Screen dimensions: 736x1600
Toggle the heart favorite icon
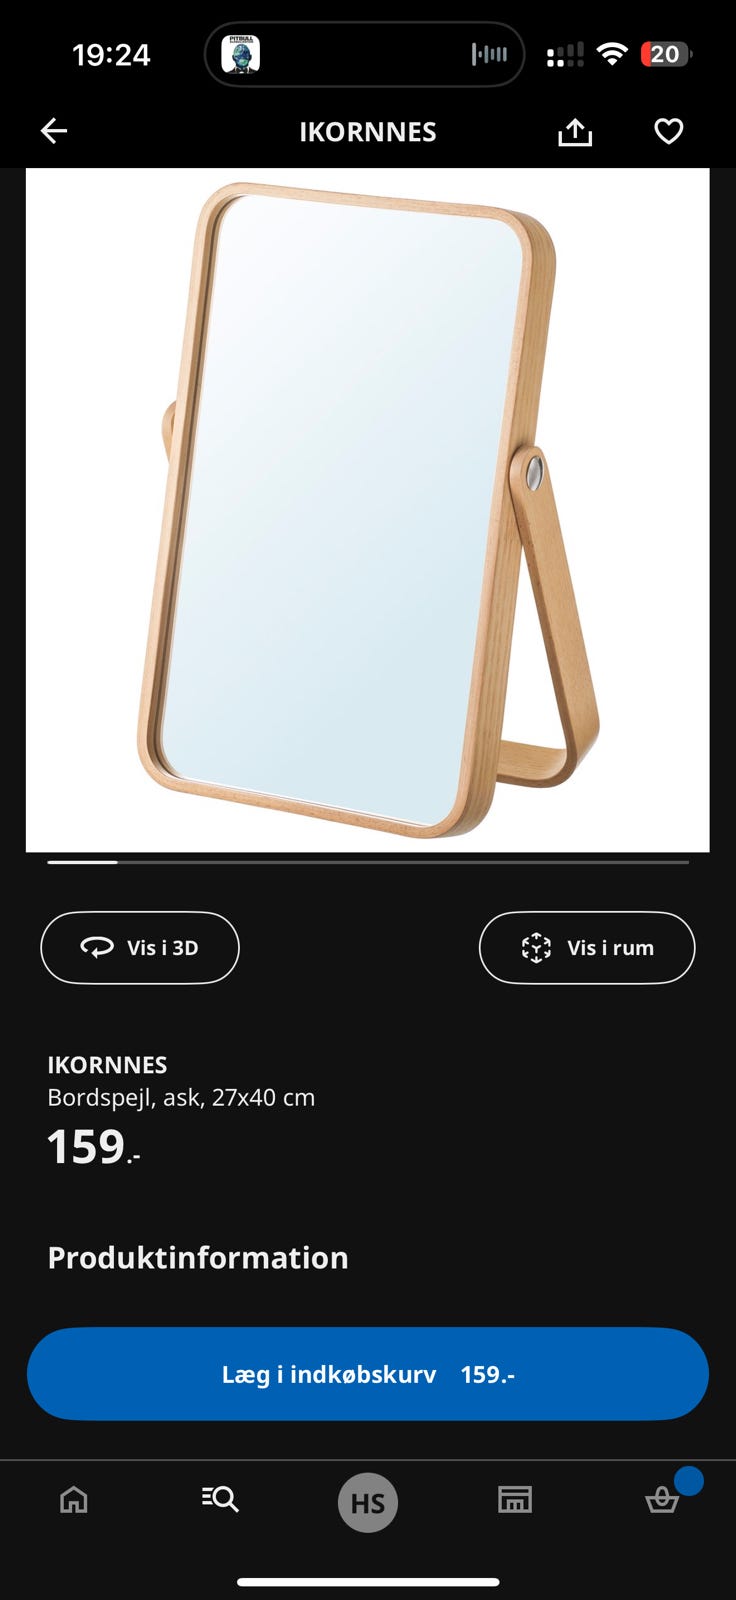pos(669,131)
